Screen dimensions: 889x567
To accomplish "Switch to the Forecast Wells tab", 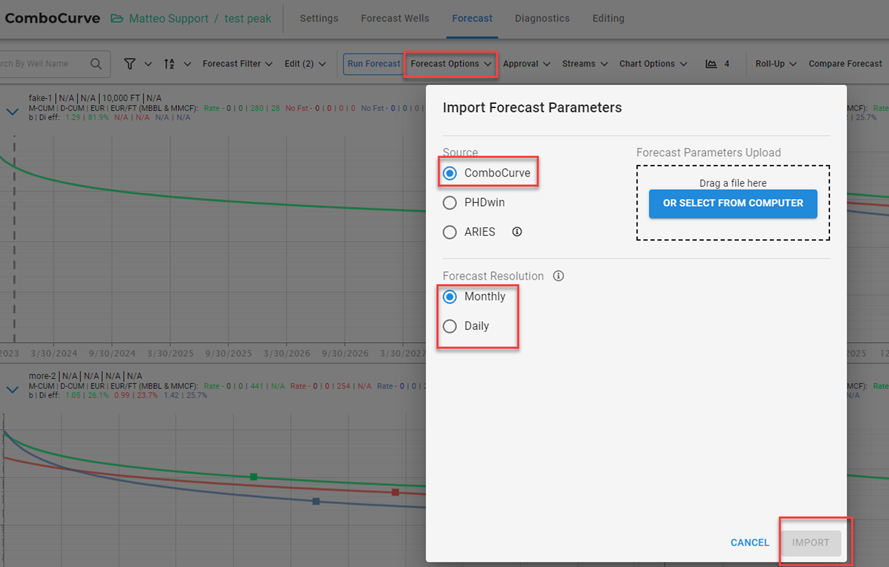I will point(395,19).
